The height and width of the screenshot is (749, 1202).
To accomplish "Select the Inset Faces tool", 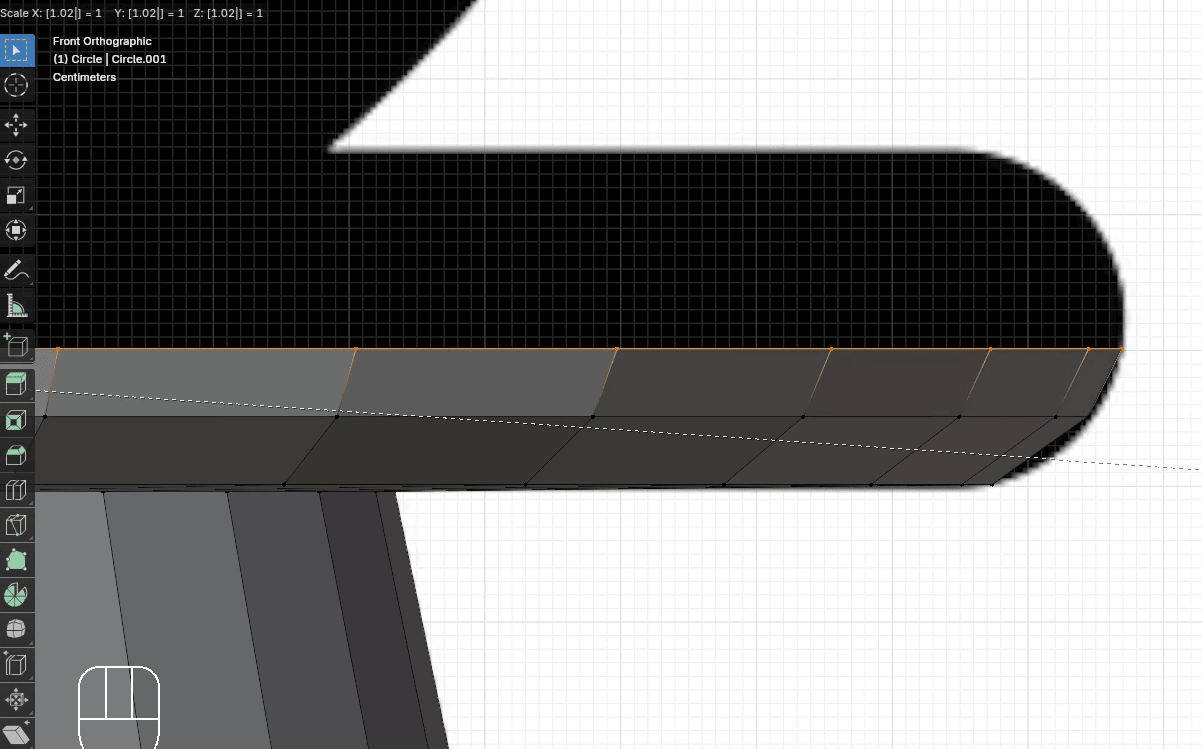I will coord(16,420).
